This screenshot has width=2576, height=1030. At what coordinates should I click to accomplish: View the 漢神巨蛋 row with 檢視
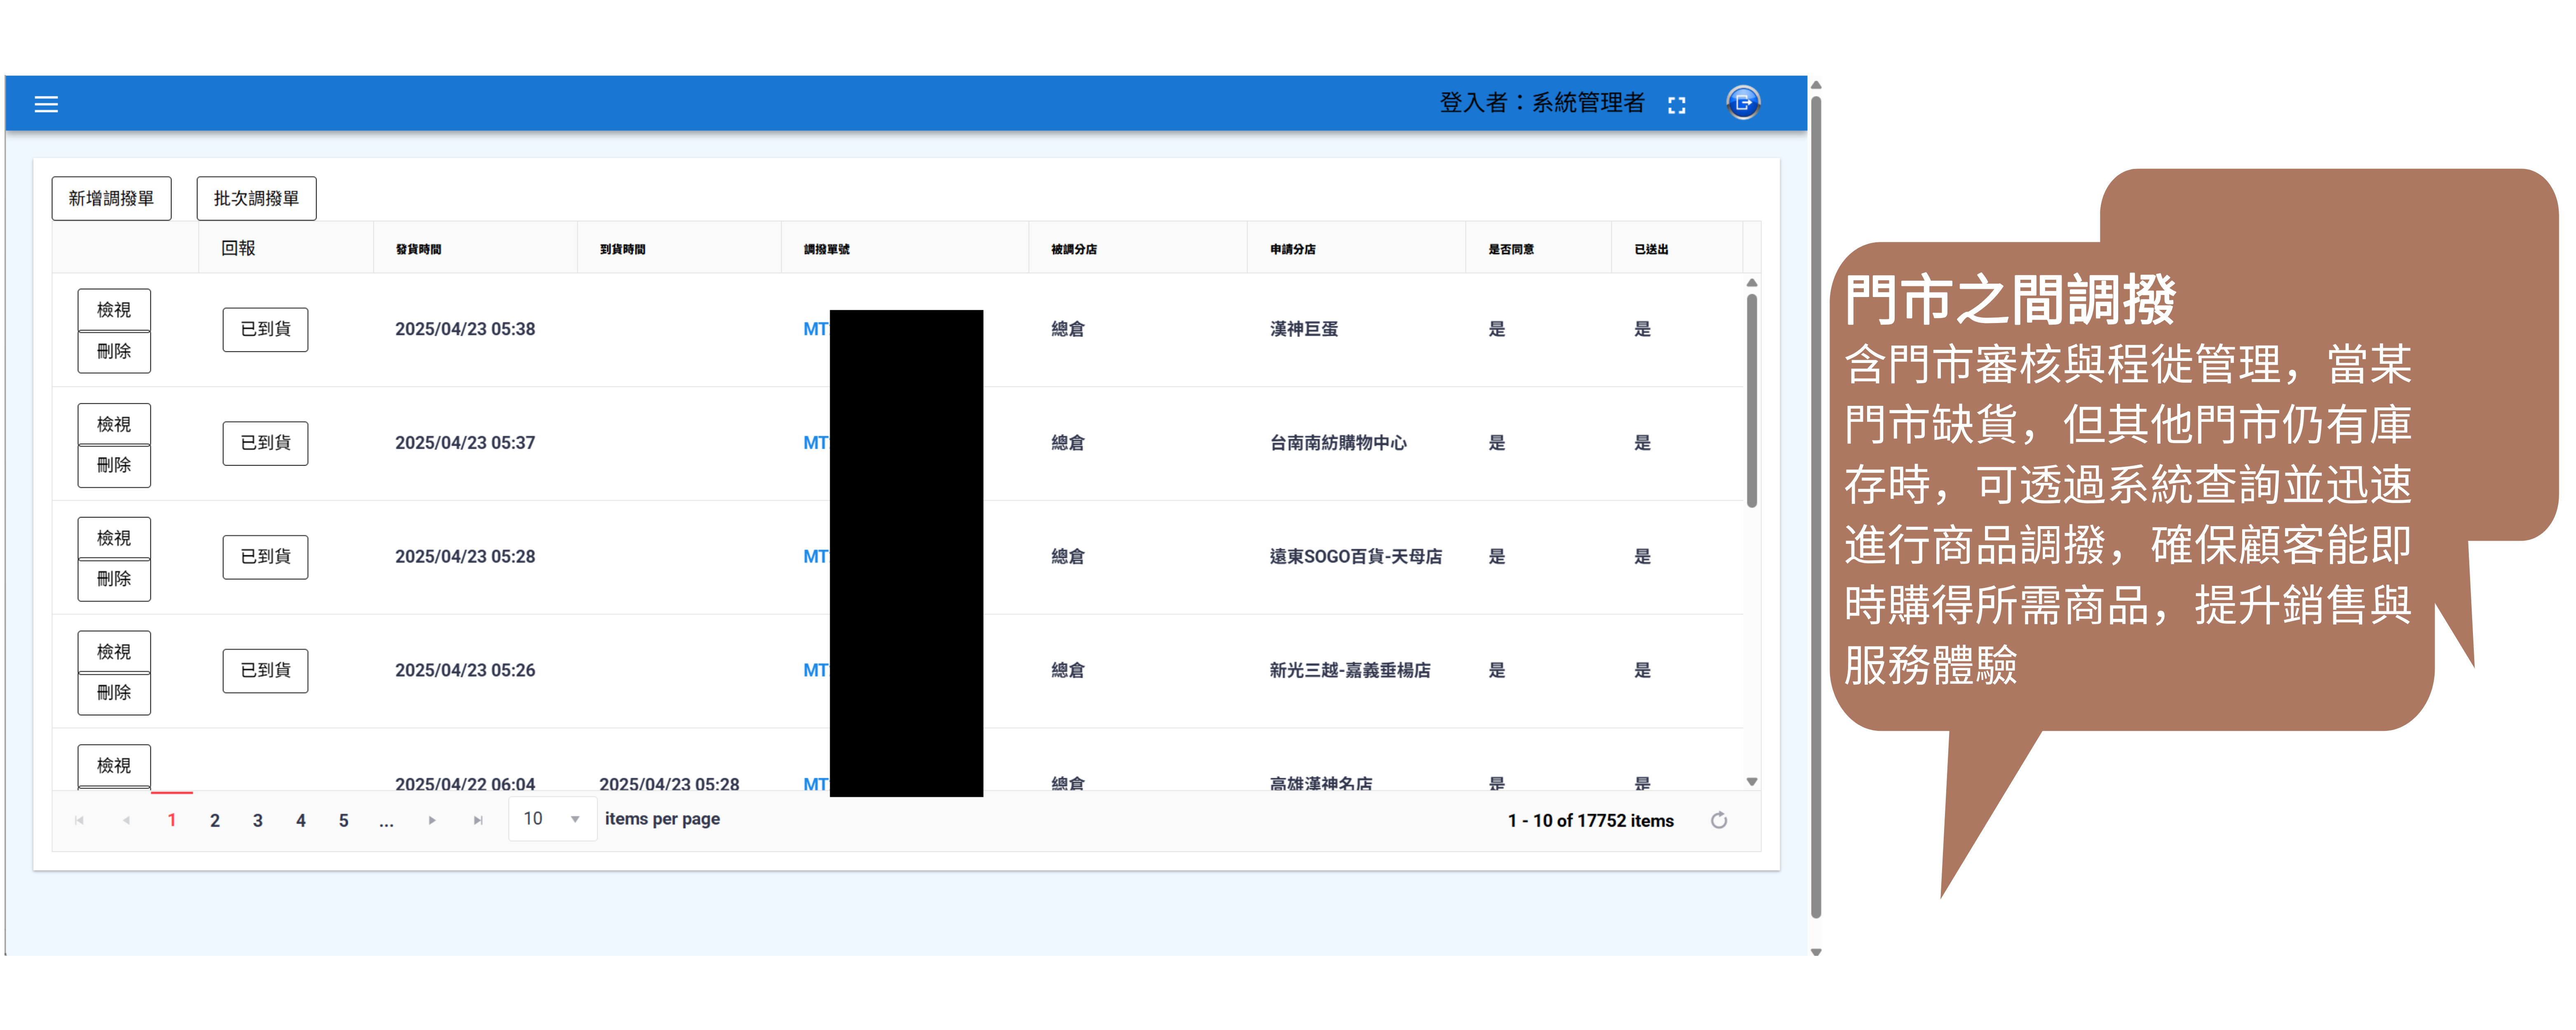click(x=114, y=310)
